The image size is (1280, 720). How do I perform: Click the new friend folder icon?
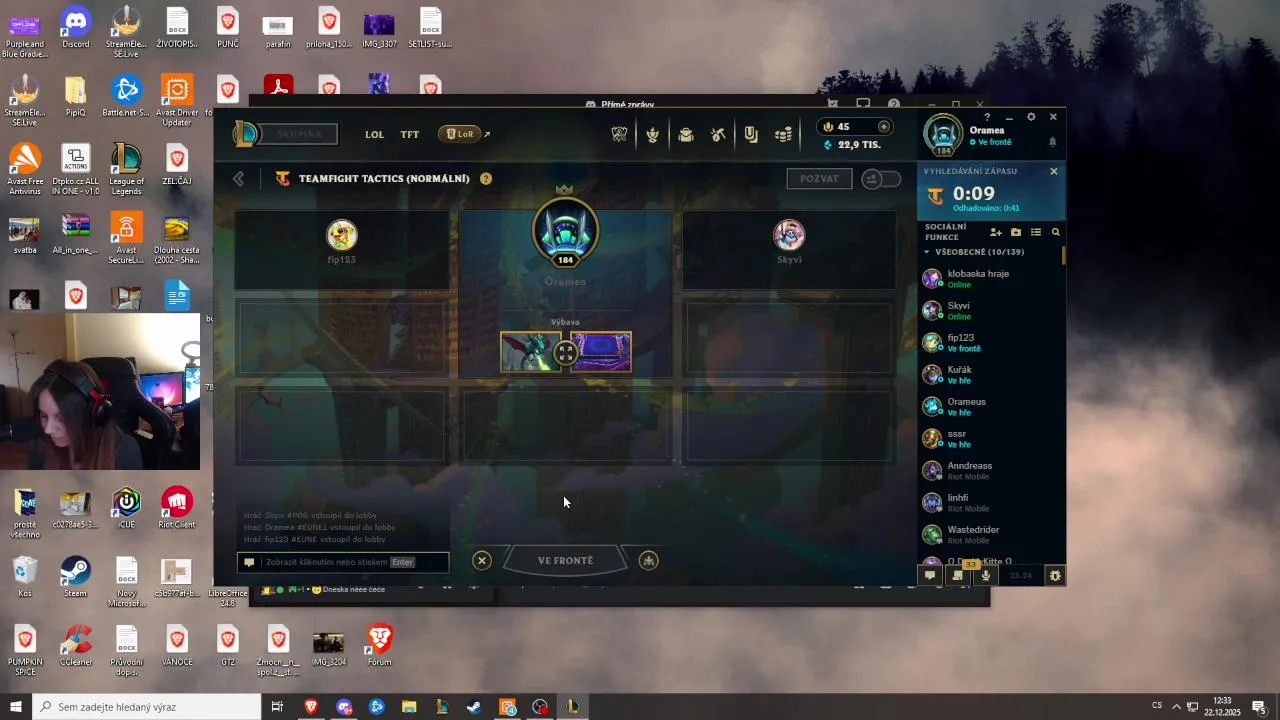tap(1016, 232)
